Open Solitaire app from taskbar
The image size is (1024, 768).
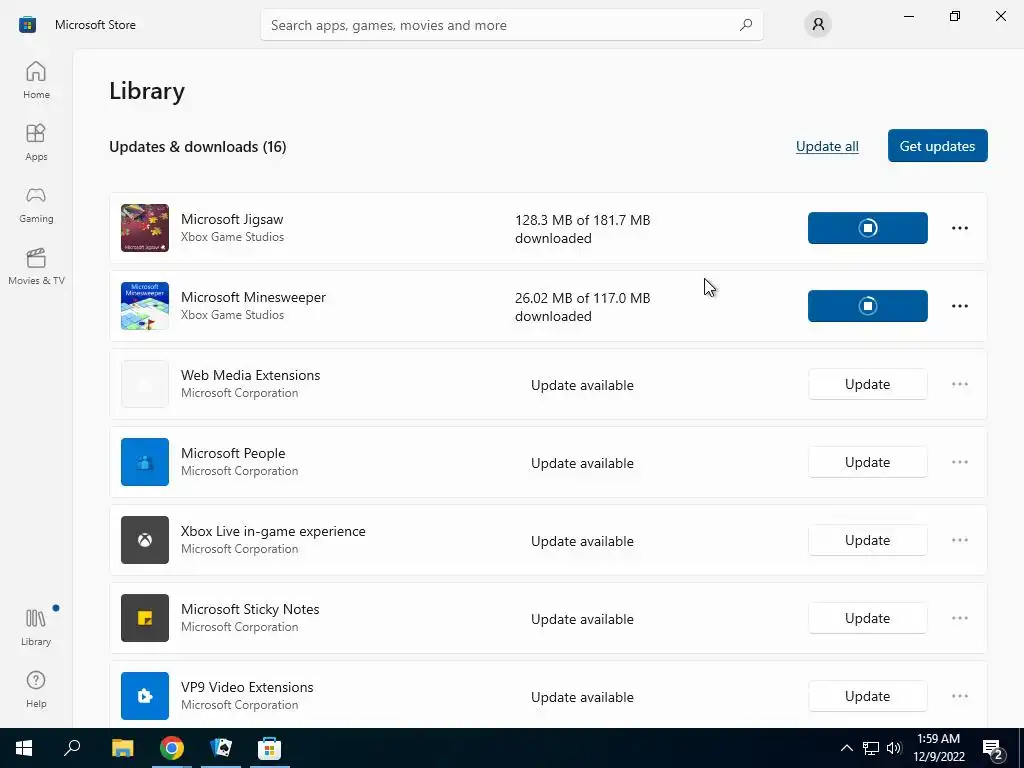221,748
